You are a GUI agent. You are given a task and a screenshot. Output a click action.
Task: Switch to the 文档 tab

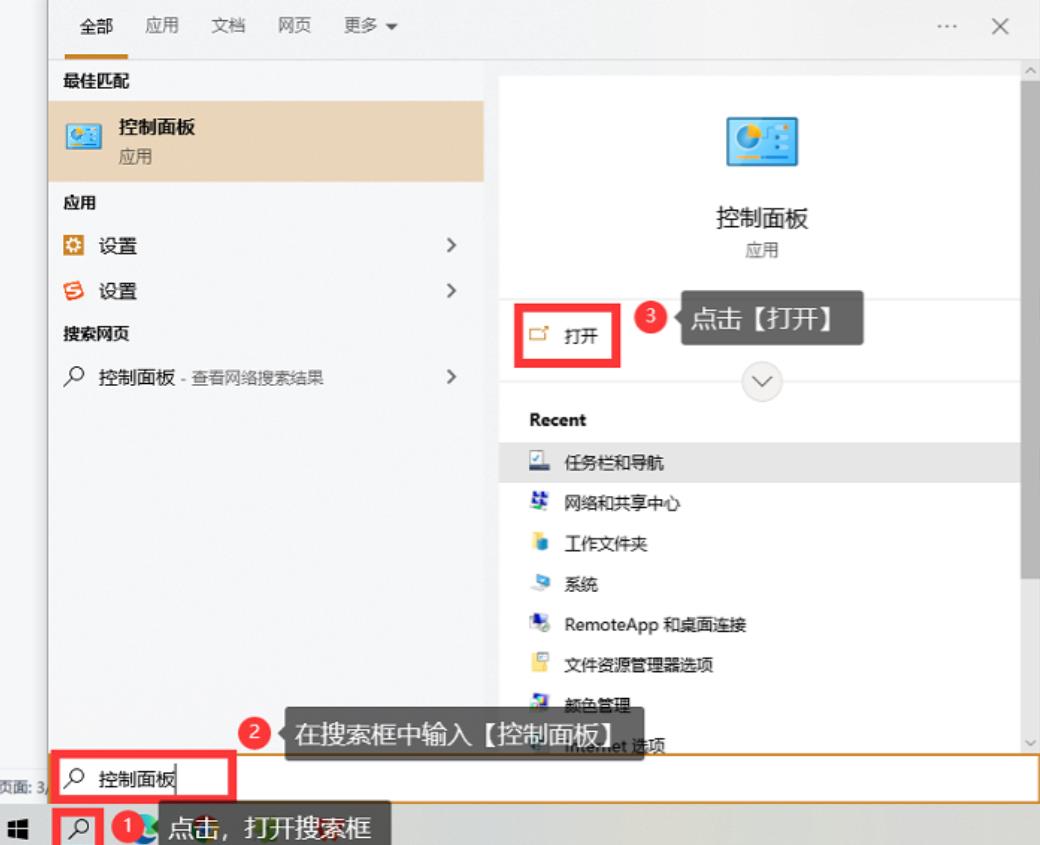(x=228, y=25)
